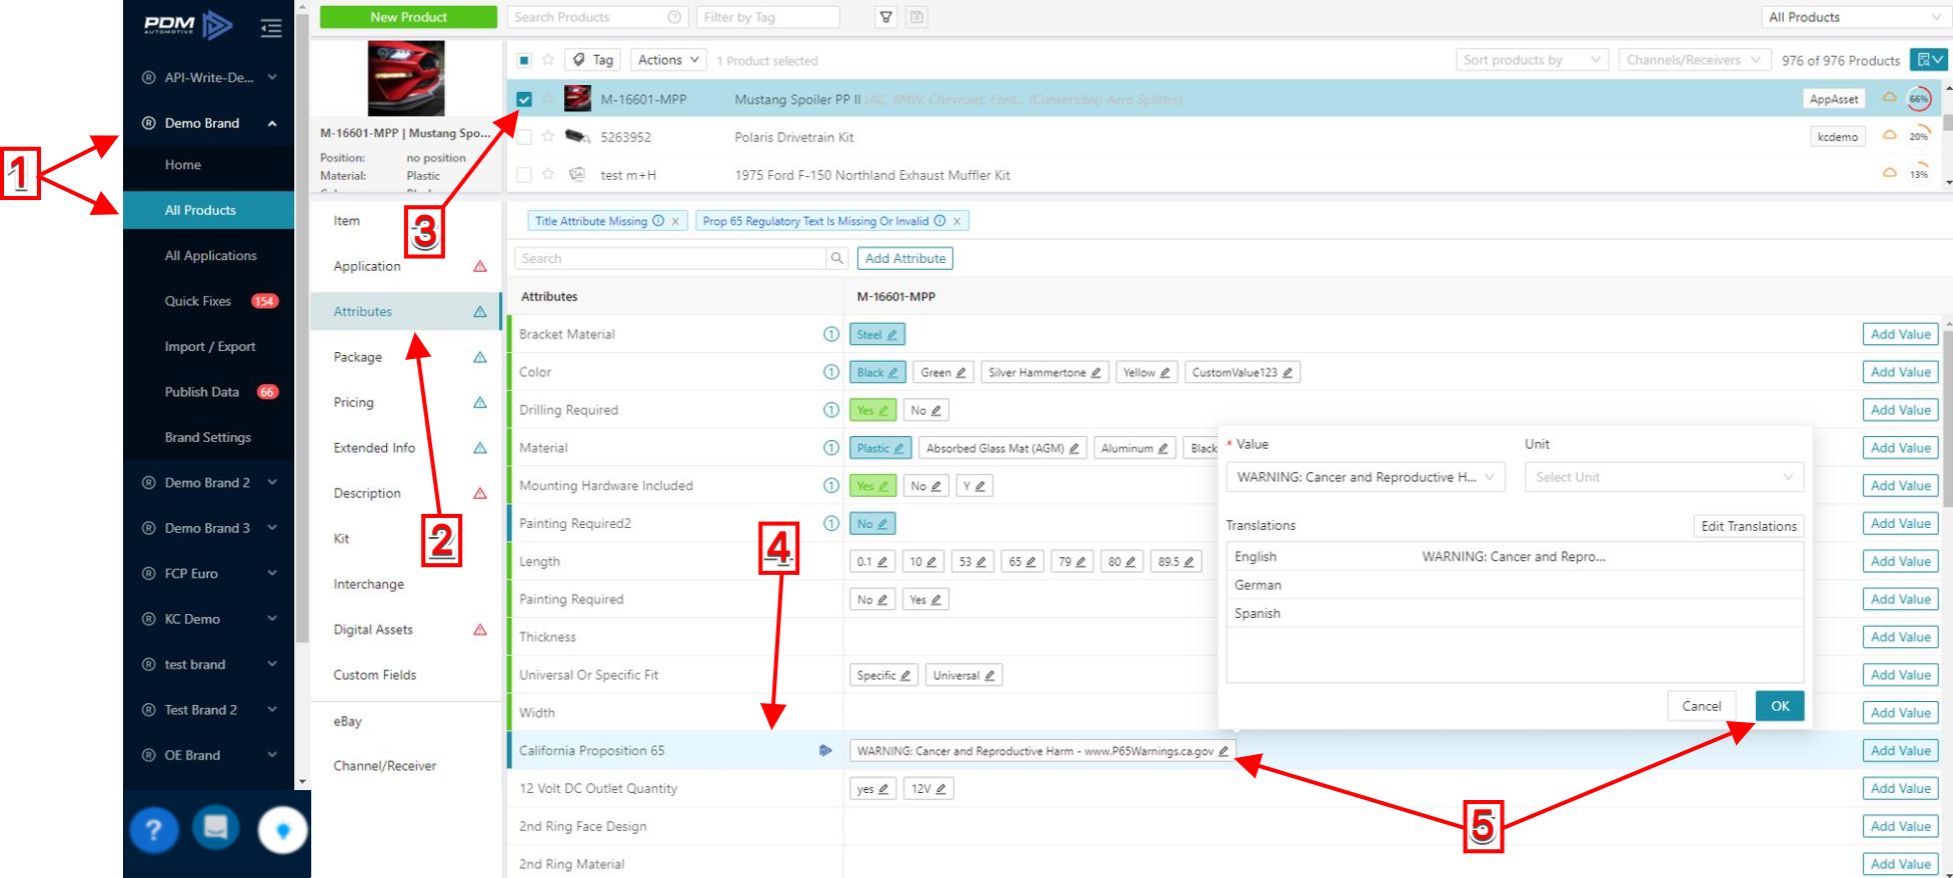Check the test m+H product checkbox

[x=524, y=175]
